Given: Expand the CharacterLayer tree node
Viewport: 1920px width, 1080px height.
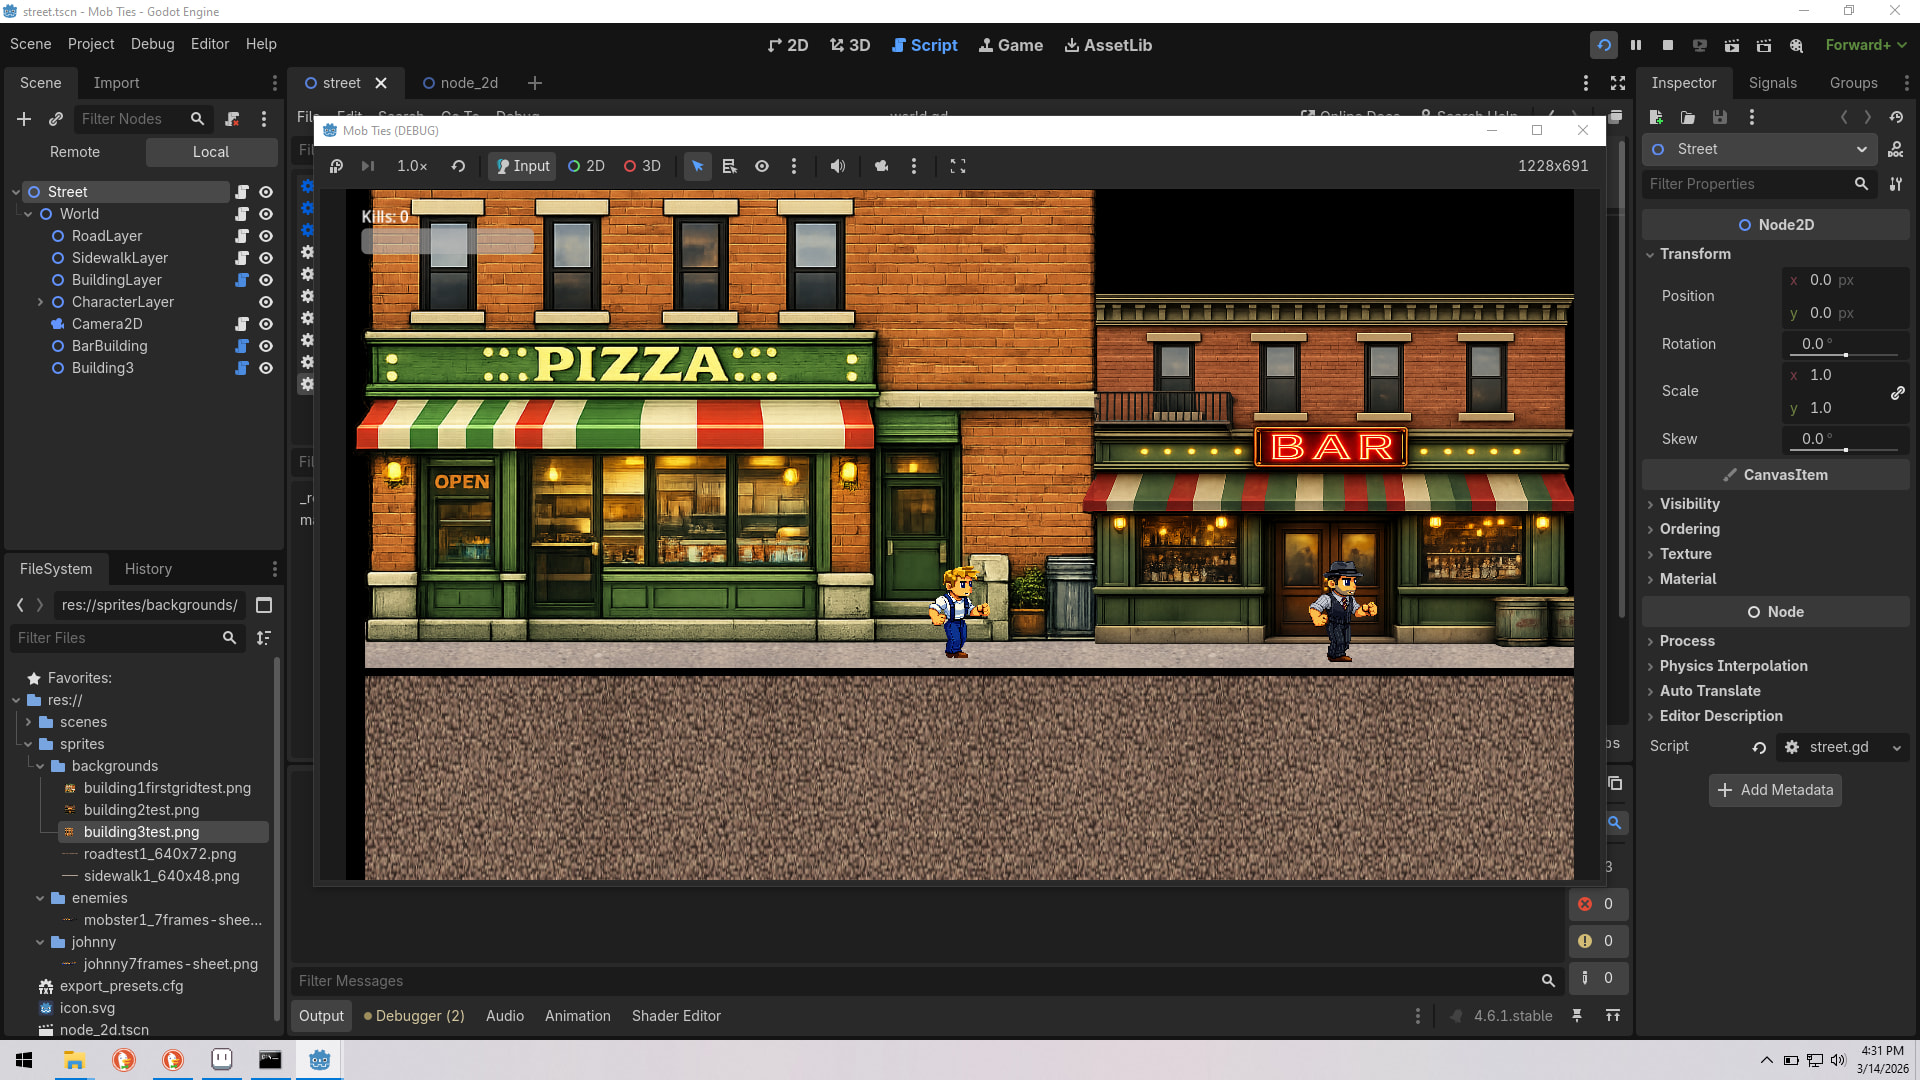Looking at the screenshot, I should pos(40,302).
